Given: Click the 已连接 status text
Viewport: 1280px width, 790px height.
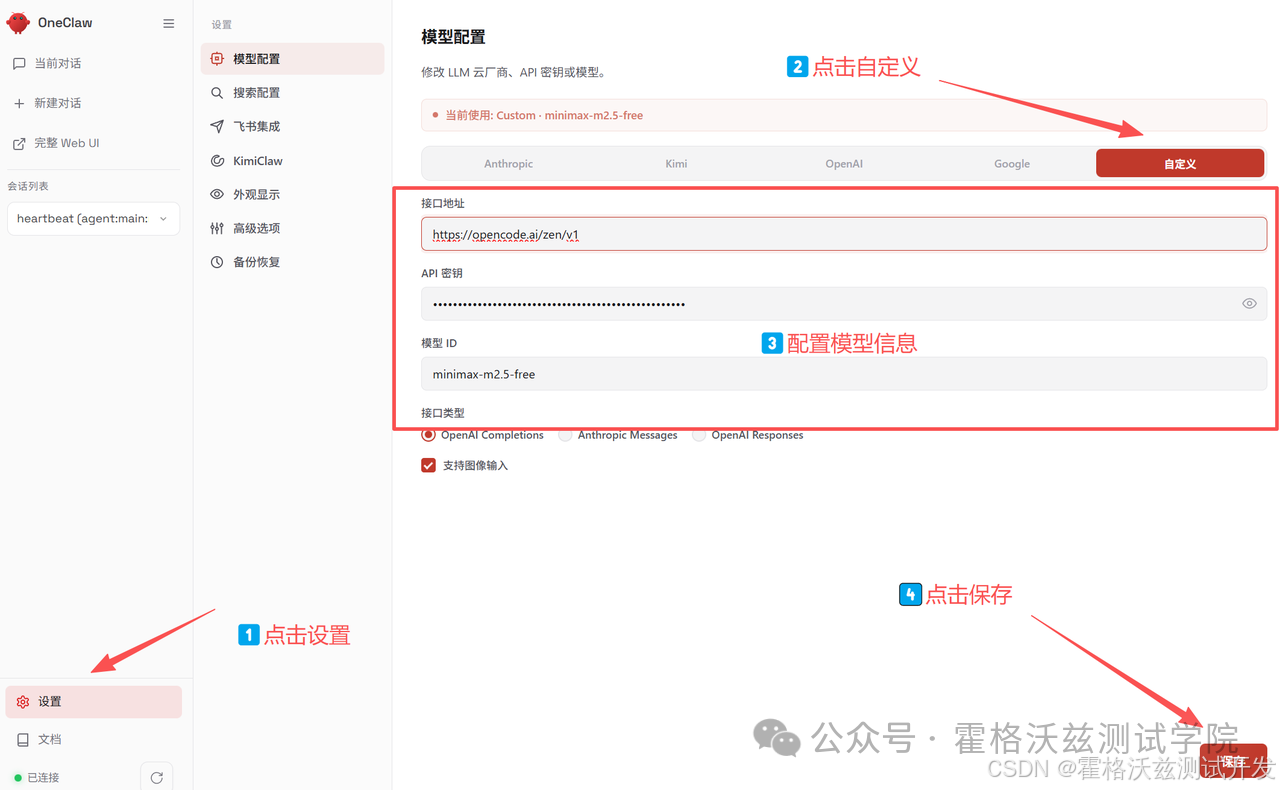Looking at the screenshot, I should pyautogui.click(x=43, y=777).
